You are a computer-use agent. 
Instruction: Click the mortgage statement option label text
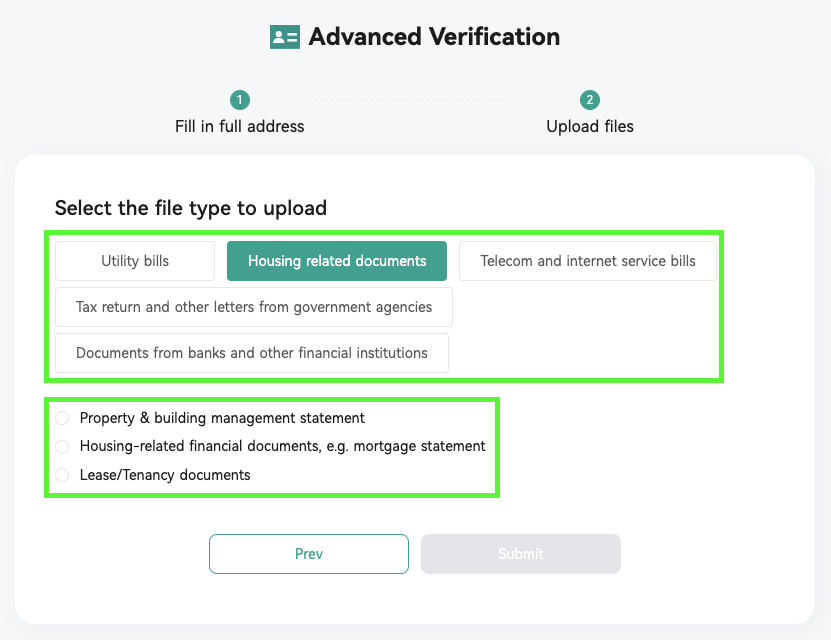pos(282,446)
